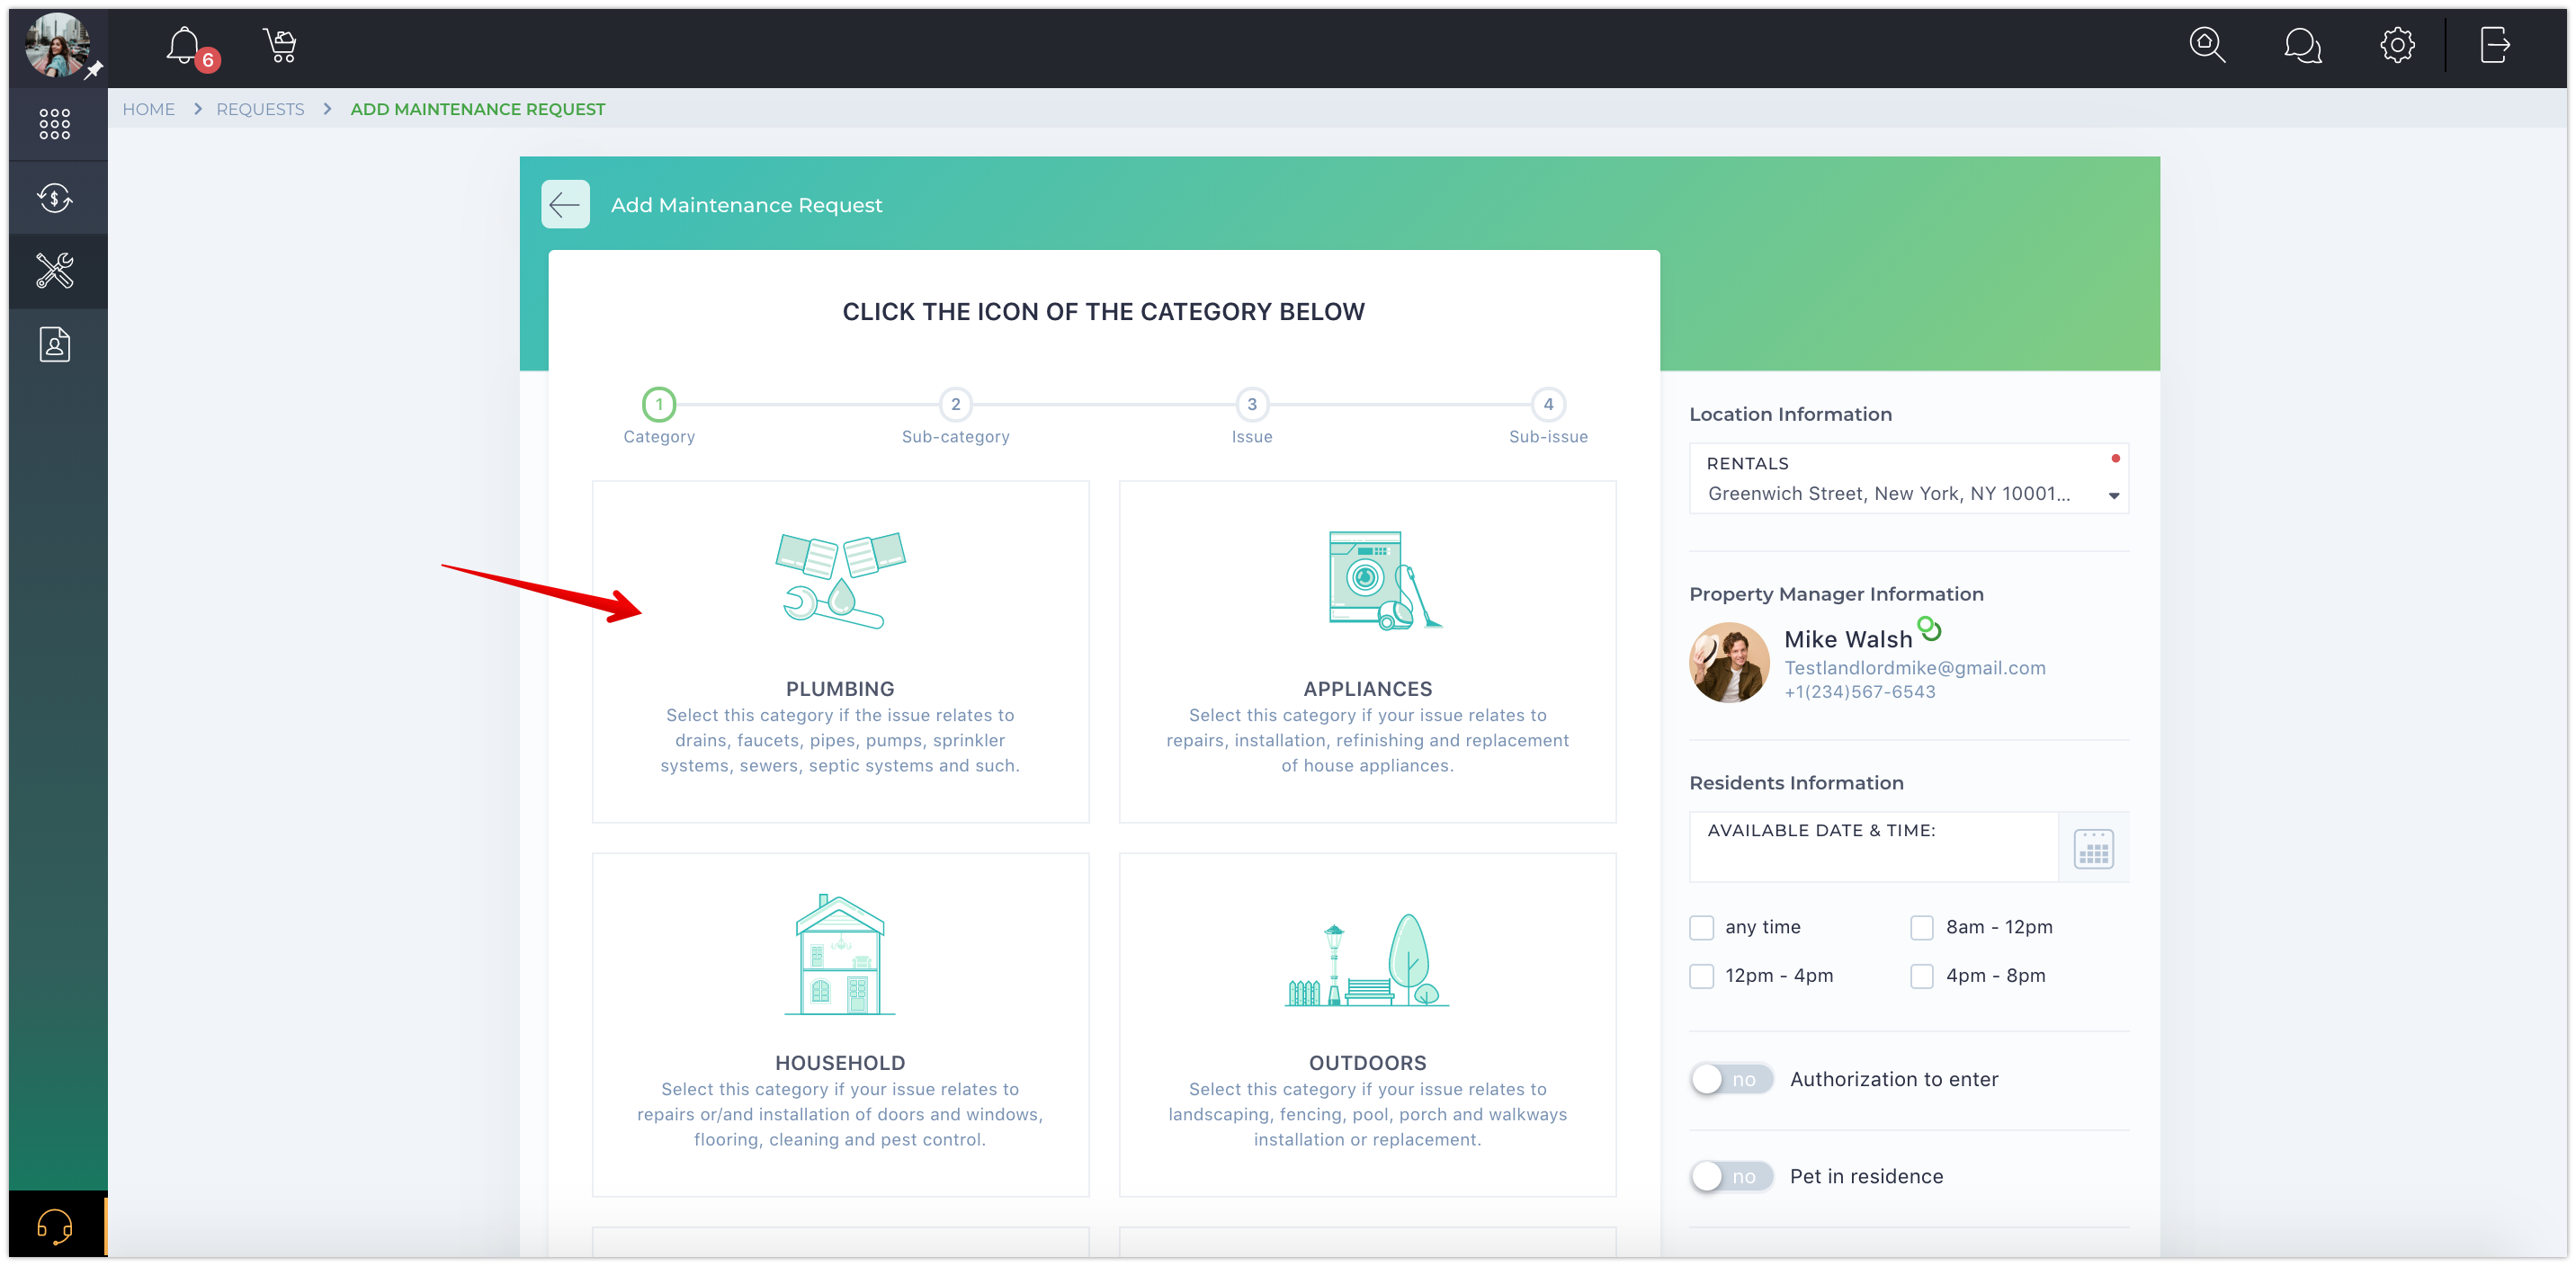Select the Appliances washing machine icon
Image resolution: width=2576 pixels, height=1266 pixels.
[1384, 581]
